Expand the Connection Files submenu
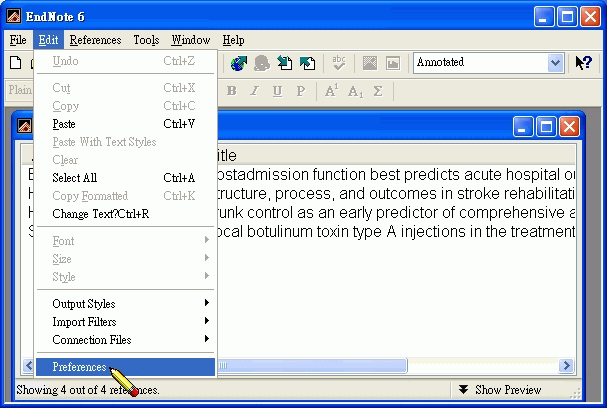The width and height of the screenshot is (607, 408). [125, 339]
